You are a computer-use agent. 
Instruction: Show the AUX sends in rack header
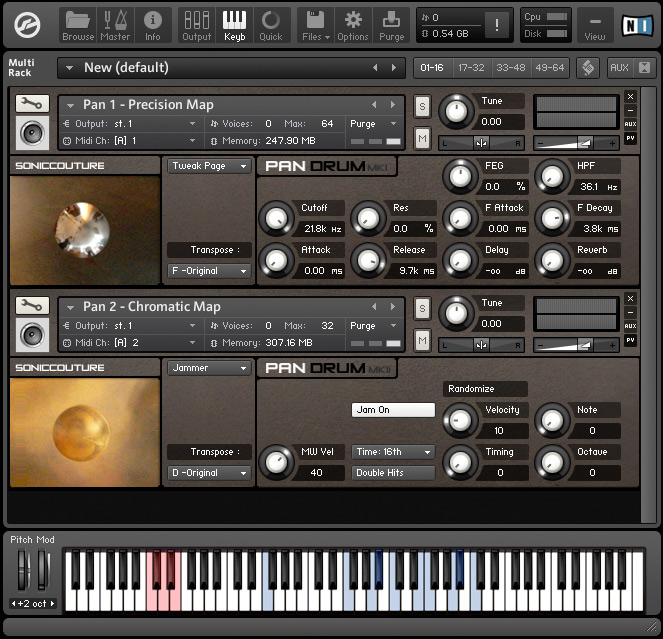(x=619, y=68)
